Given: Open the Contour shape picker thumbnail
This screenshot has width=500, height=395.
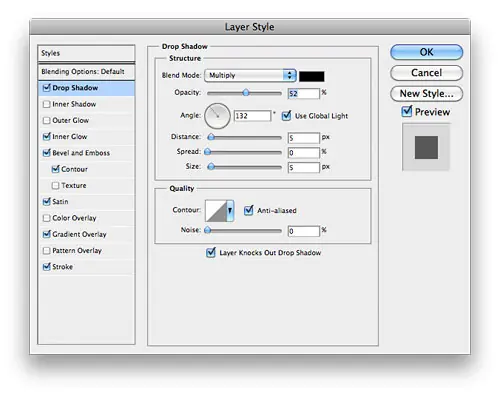Looking at the screenshot, I should click(216, 211).
